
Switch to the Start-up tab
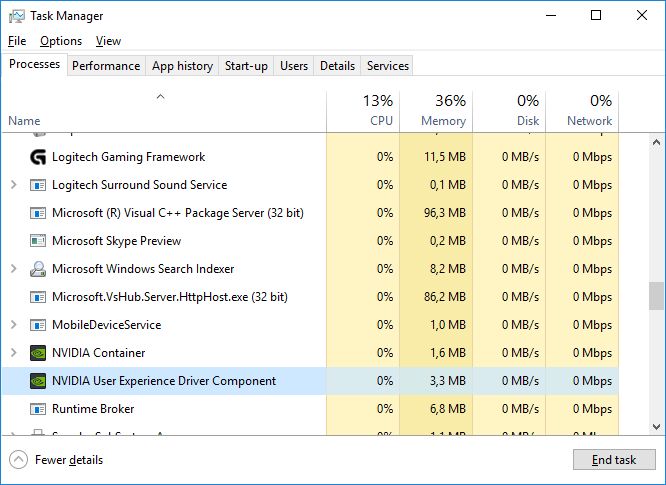tap(246, 66)
